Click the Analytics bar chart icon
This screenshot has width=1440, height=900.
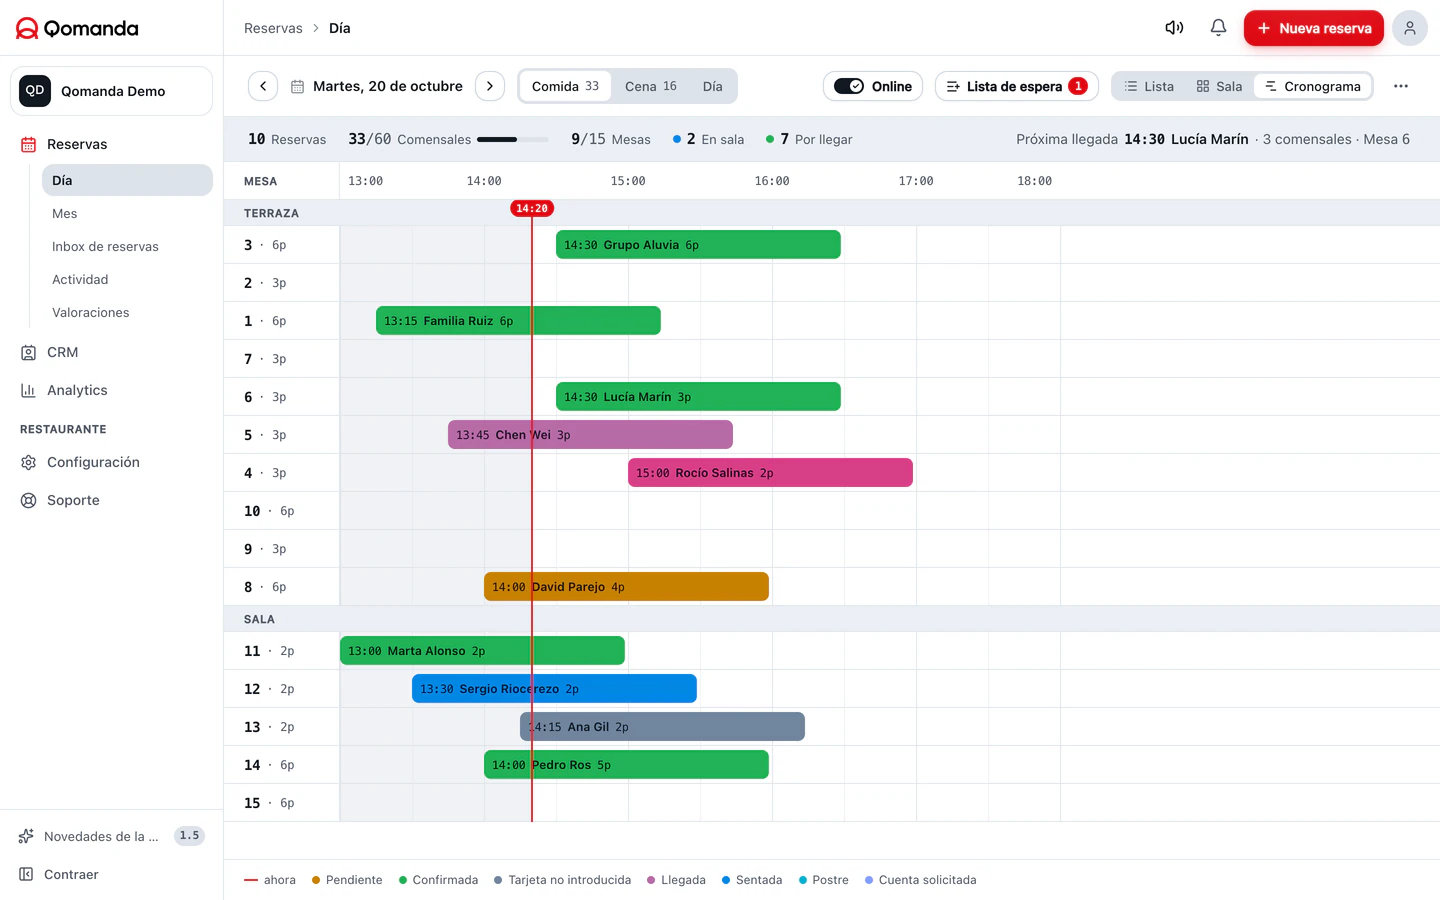click(28, 391)
